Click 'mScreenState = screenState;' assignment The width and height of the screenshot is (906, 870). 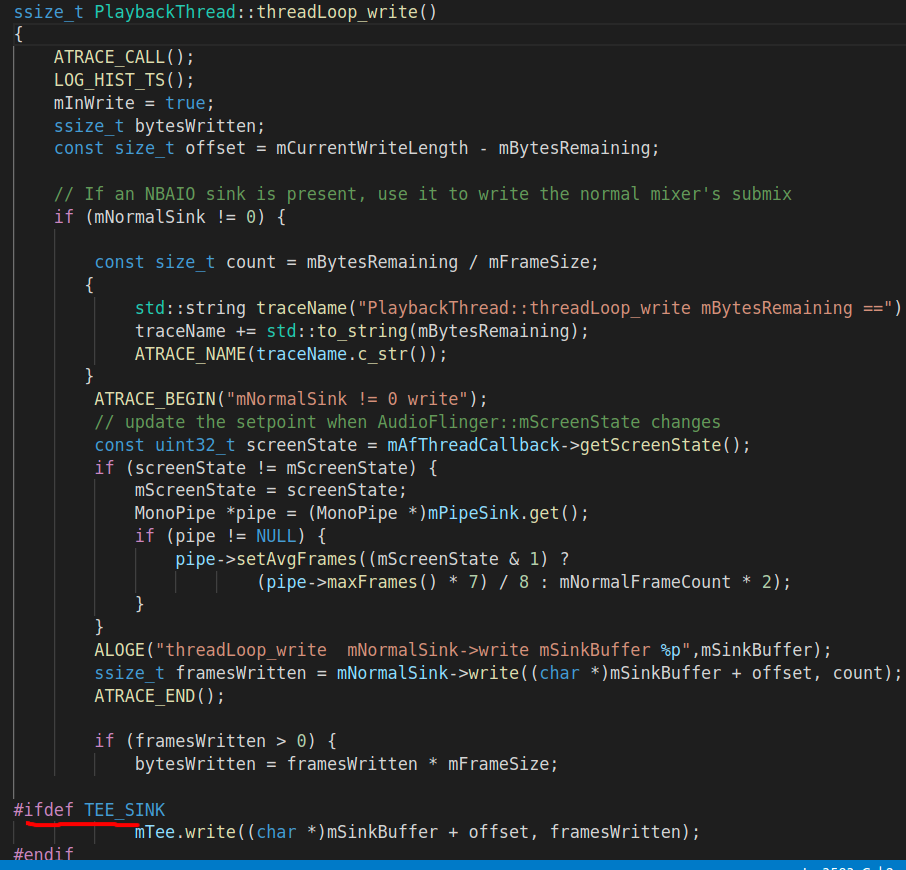click(270, 490)
